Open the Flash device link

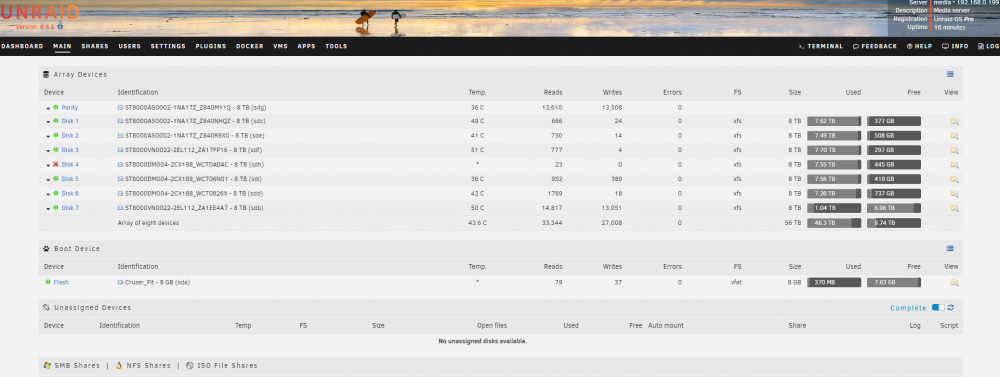[x=61, y=283]
